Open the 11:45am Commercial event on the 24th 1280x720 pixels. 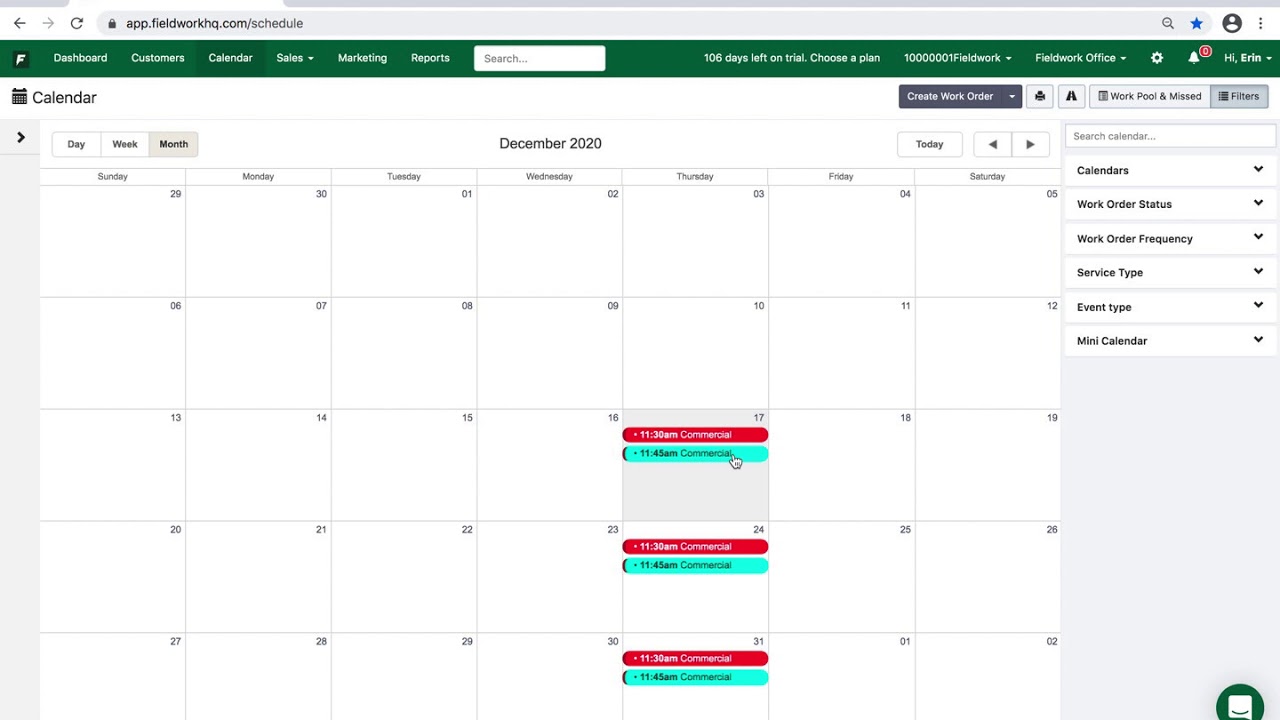695,566
